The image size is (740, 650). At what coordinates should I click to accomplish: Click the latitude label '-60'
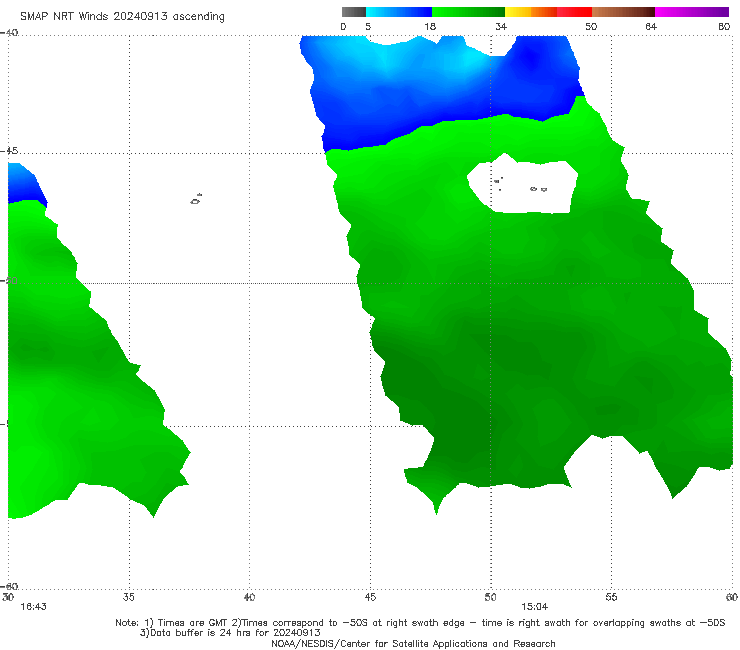9,586
